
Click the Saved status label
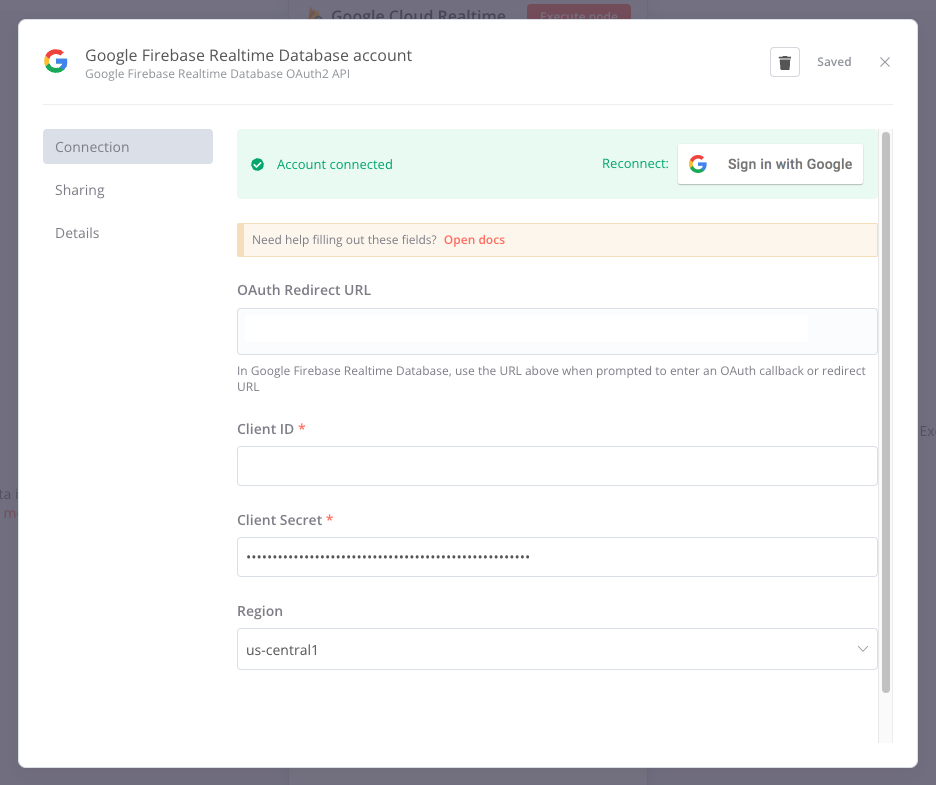coord(834,62)
